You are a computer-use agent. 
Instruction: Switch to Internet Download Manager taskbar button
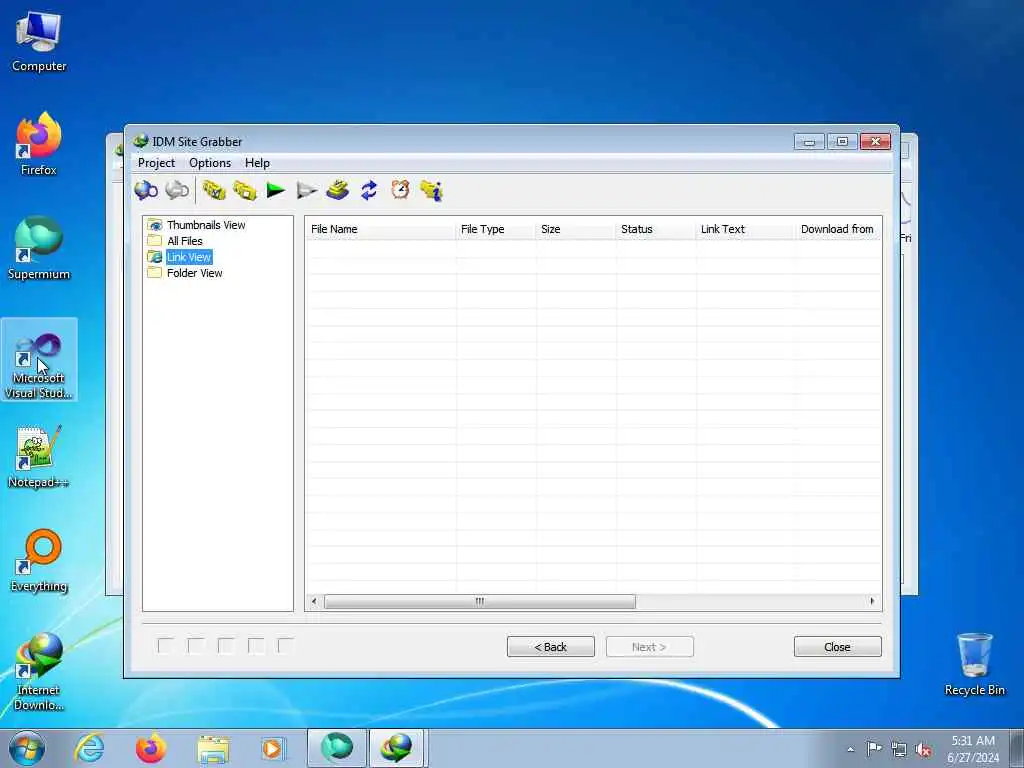pyautogui.click(x=397, y=748)
